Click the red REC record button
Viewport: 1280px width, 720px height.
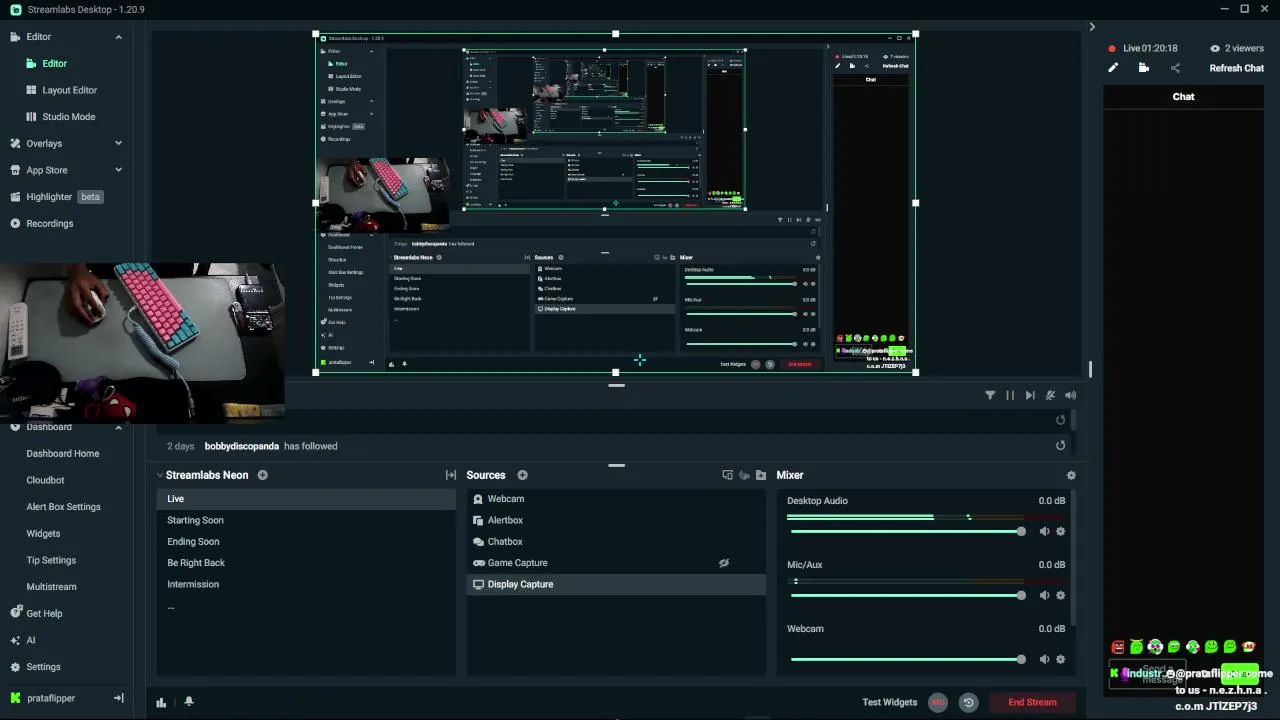coord(938,702)
